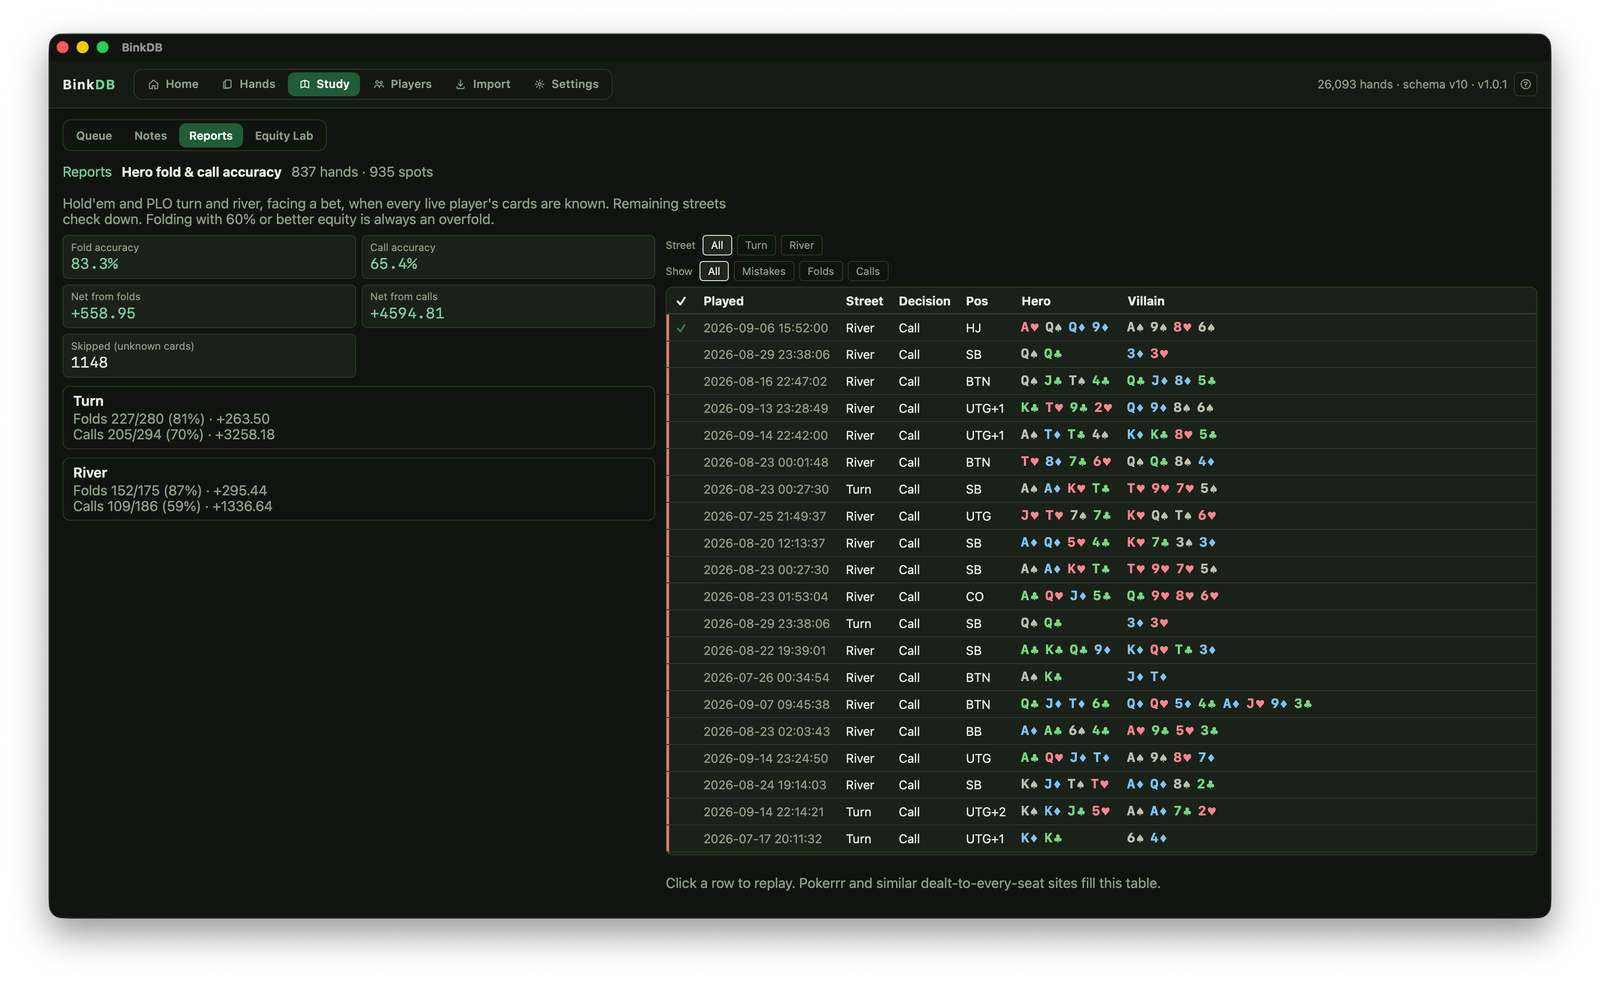Replay the 2026-07-25 21:49:37 hand
Image resolution: width=1600 pixels, height=983 pixels.
[x=1101, y=517]
